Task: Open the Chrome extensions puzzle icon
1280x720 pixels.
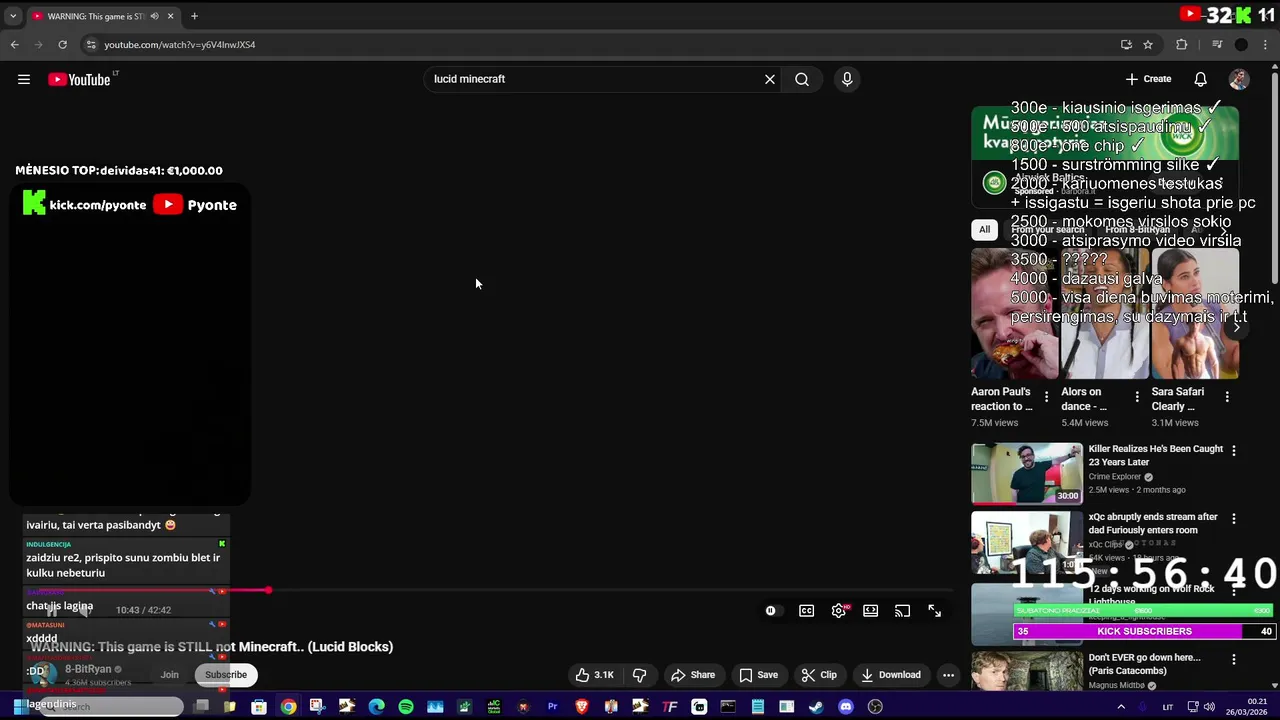Action: (1181, 44)
